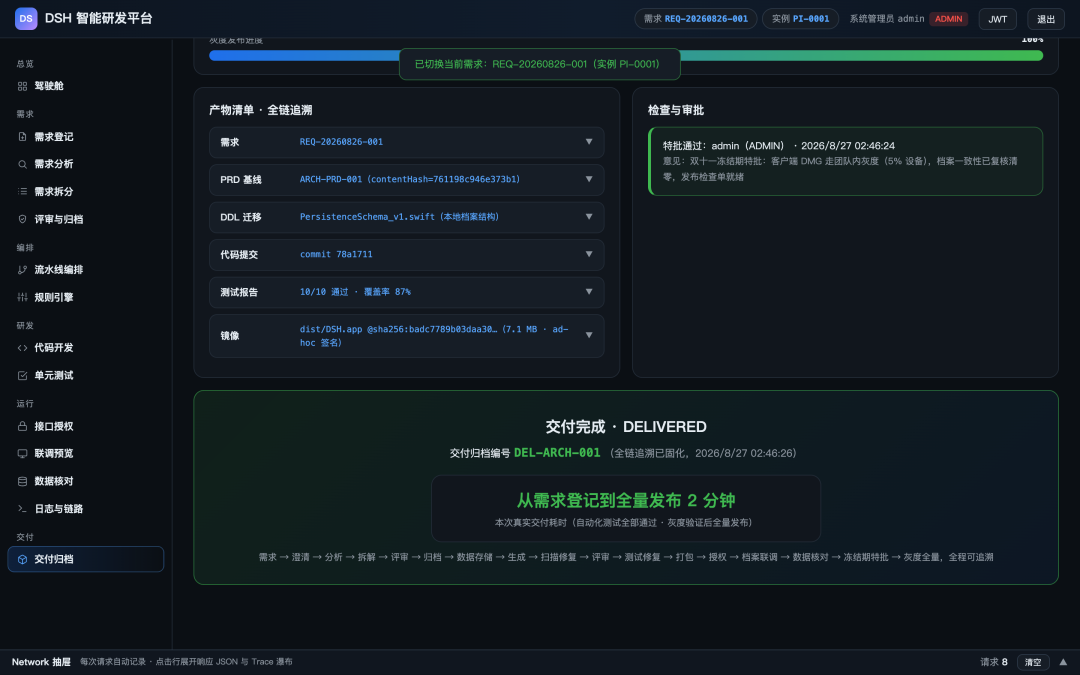Click the 单元测试 checkbox icon
Screen dimensions: 1080x675
pyautogui.click(x=22, y=375)
